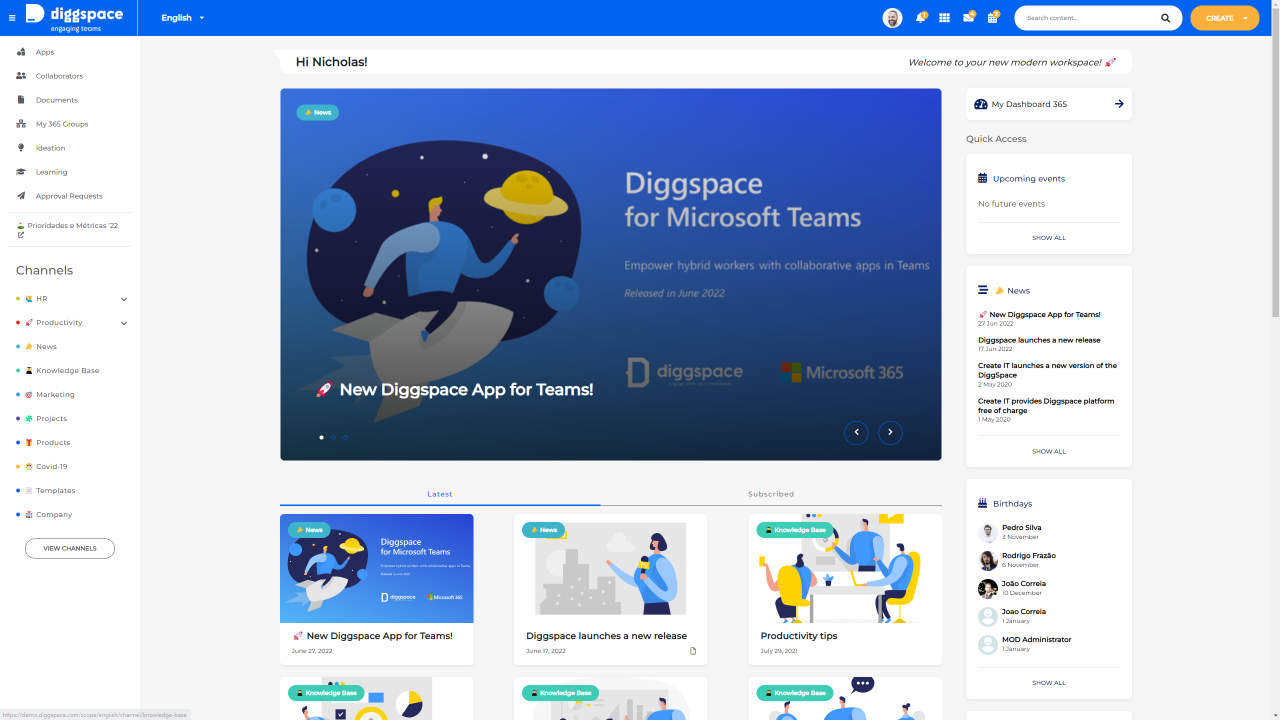Open the New Diggspace App for Teams card thumbnail
1280x720 pixels.
[x=377, y=569]
